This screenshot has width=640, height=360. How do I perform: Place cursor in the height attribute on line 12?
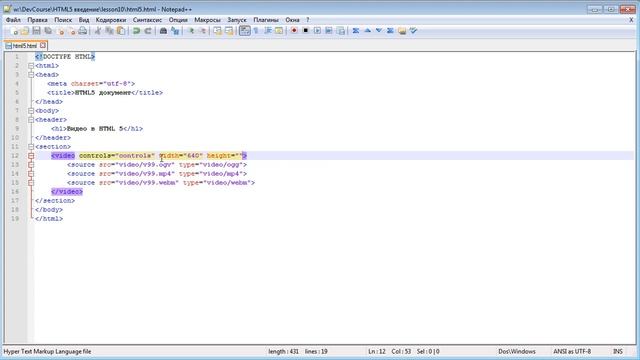(x=224, y=156)
